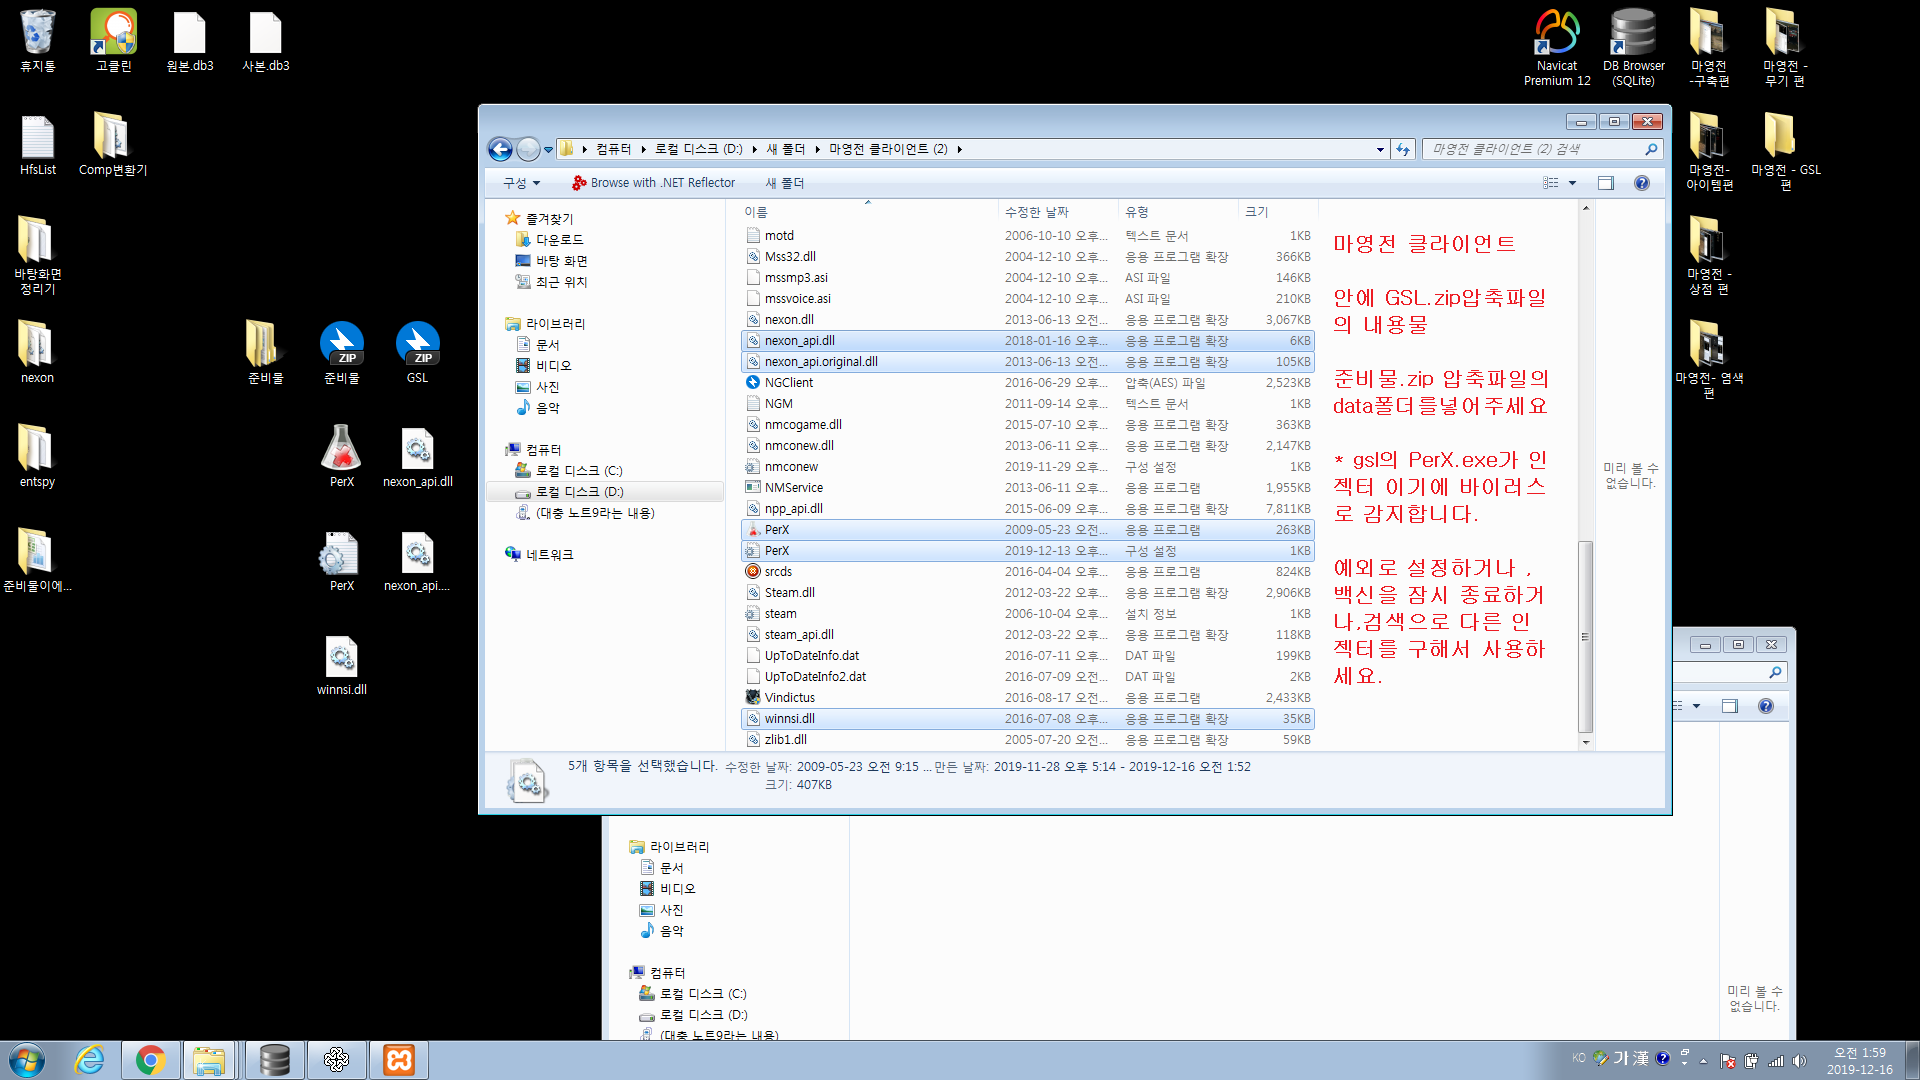Select 바탕 화면 in navigation pane
Viewport: 1920px width, 1080px height.
[x=561, y=261]
